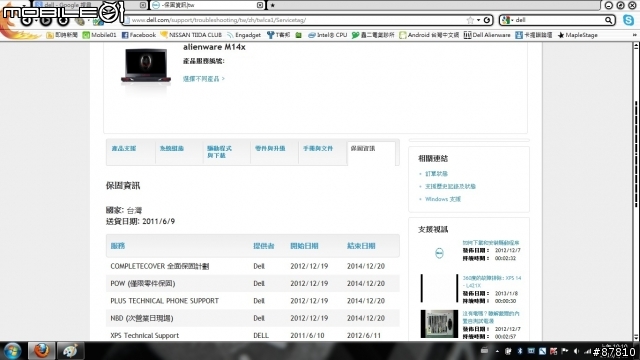Viewport: 640px width, 360px height.
Task: Select the 手冊與文件 page tab
Action: pos(318,149)
